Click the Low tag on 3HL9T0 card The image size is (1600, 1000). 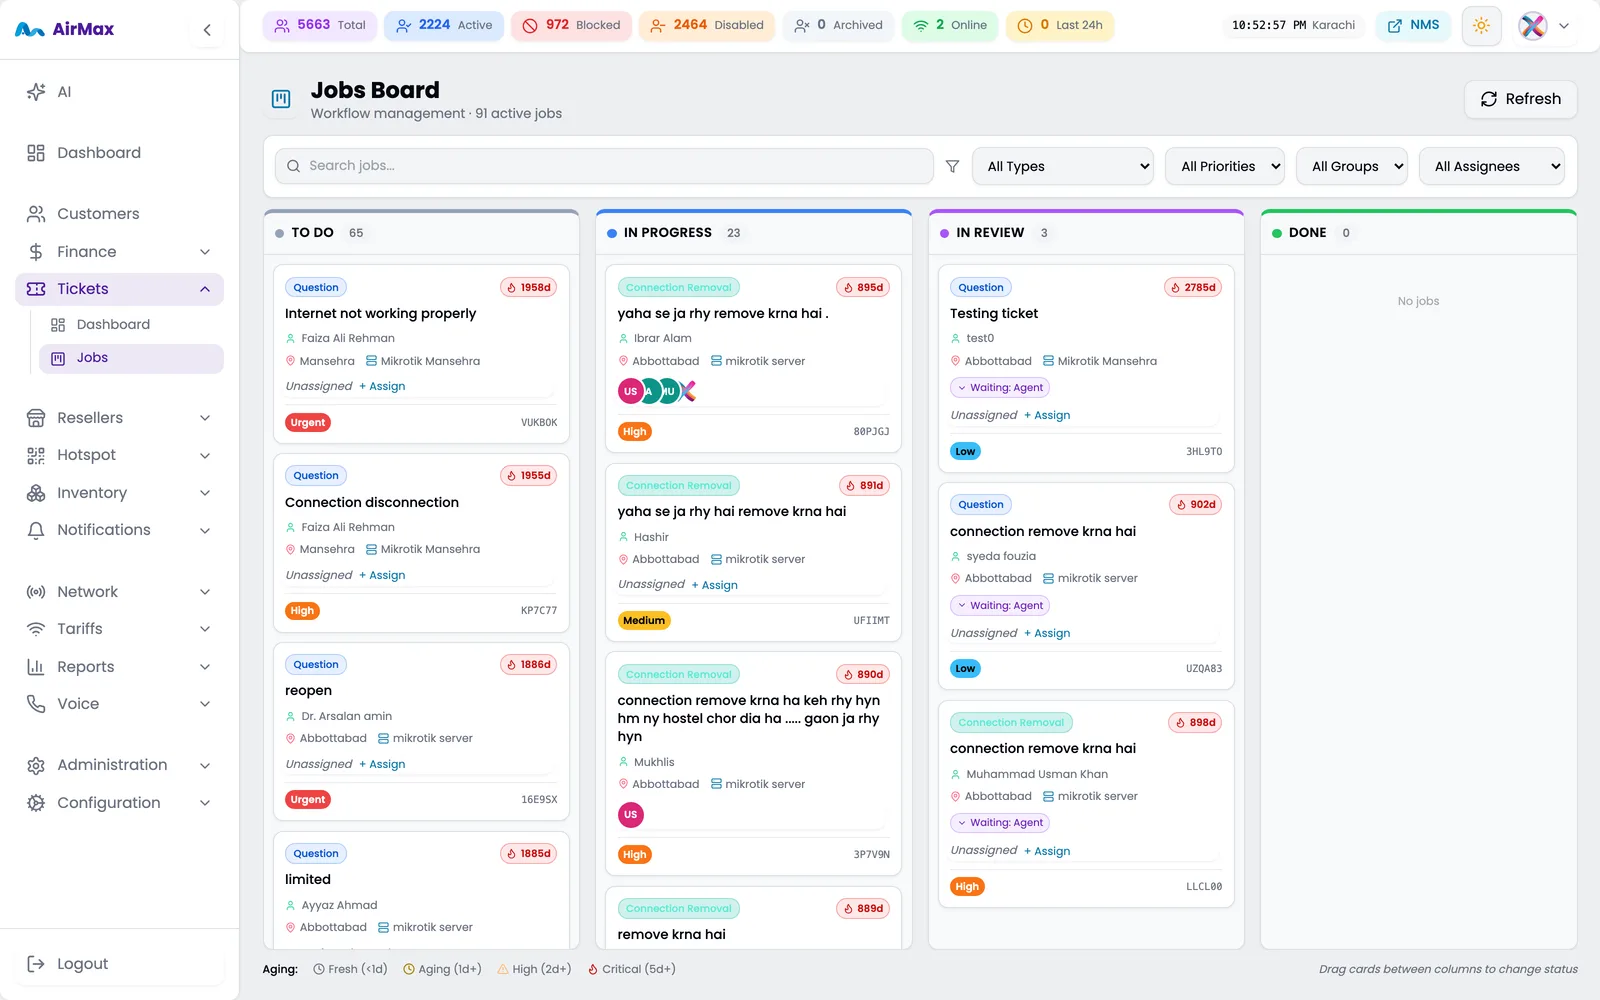[x=965, y=452]
